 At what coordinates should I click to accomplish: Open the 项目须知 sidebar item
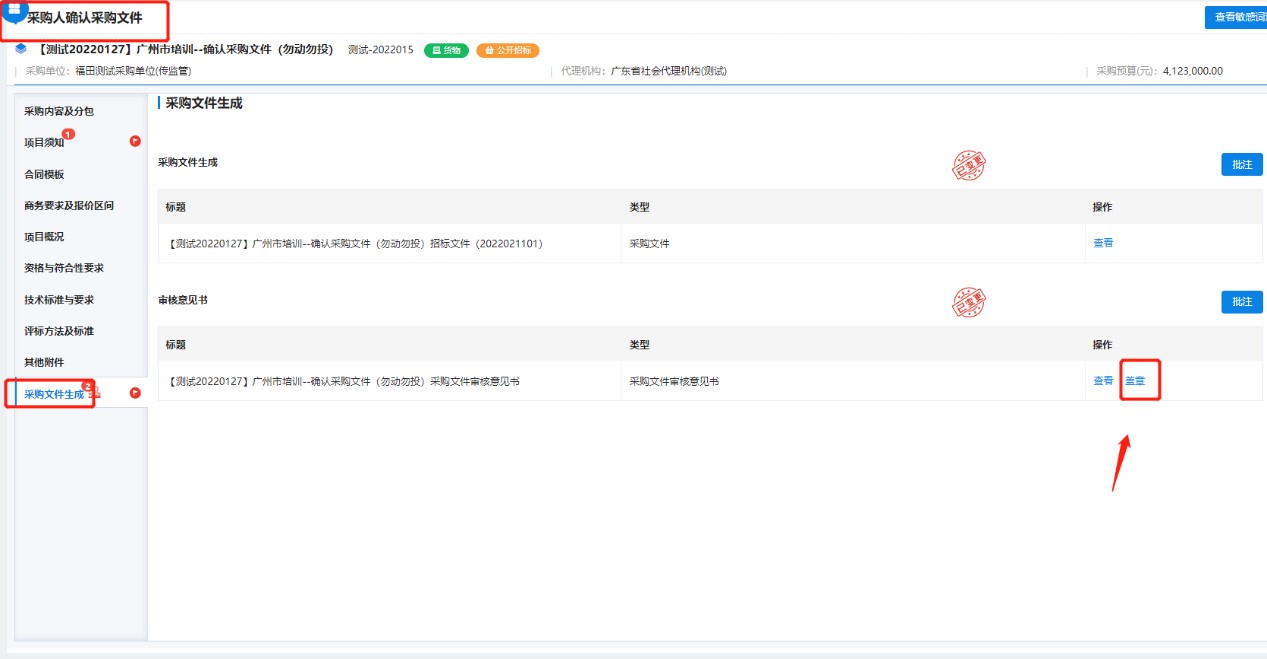(x=44, y=143)
